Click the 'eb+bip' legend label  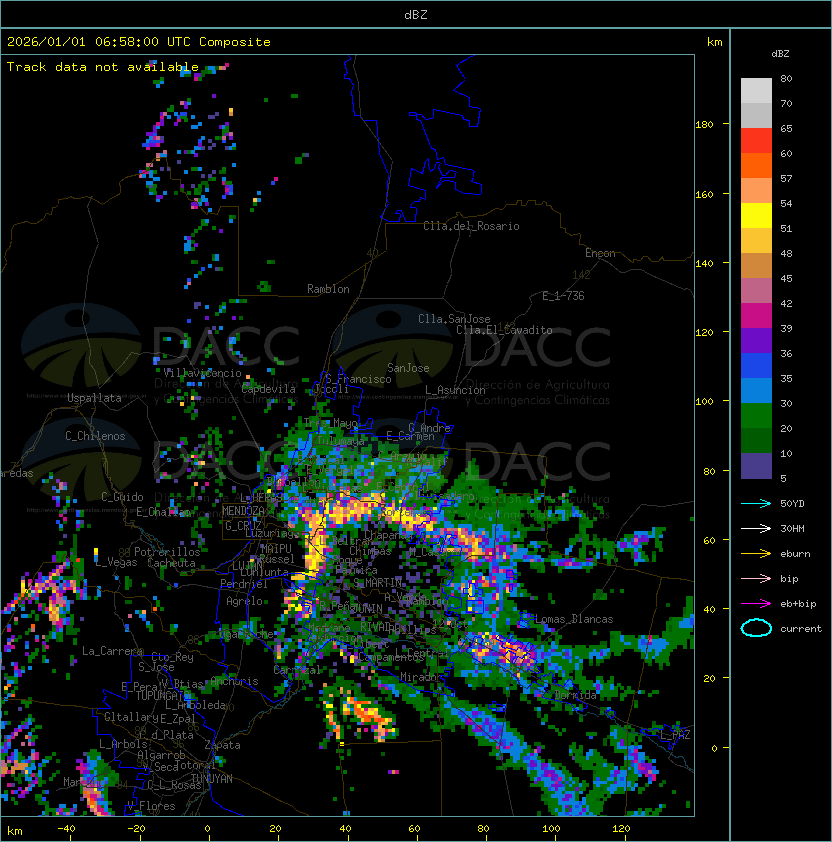coord(798,604)
